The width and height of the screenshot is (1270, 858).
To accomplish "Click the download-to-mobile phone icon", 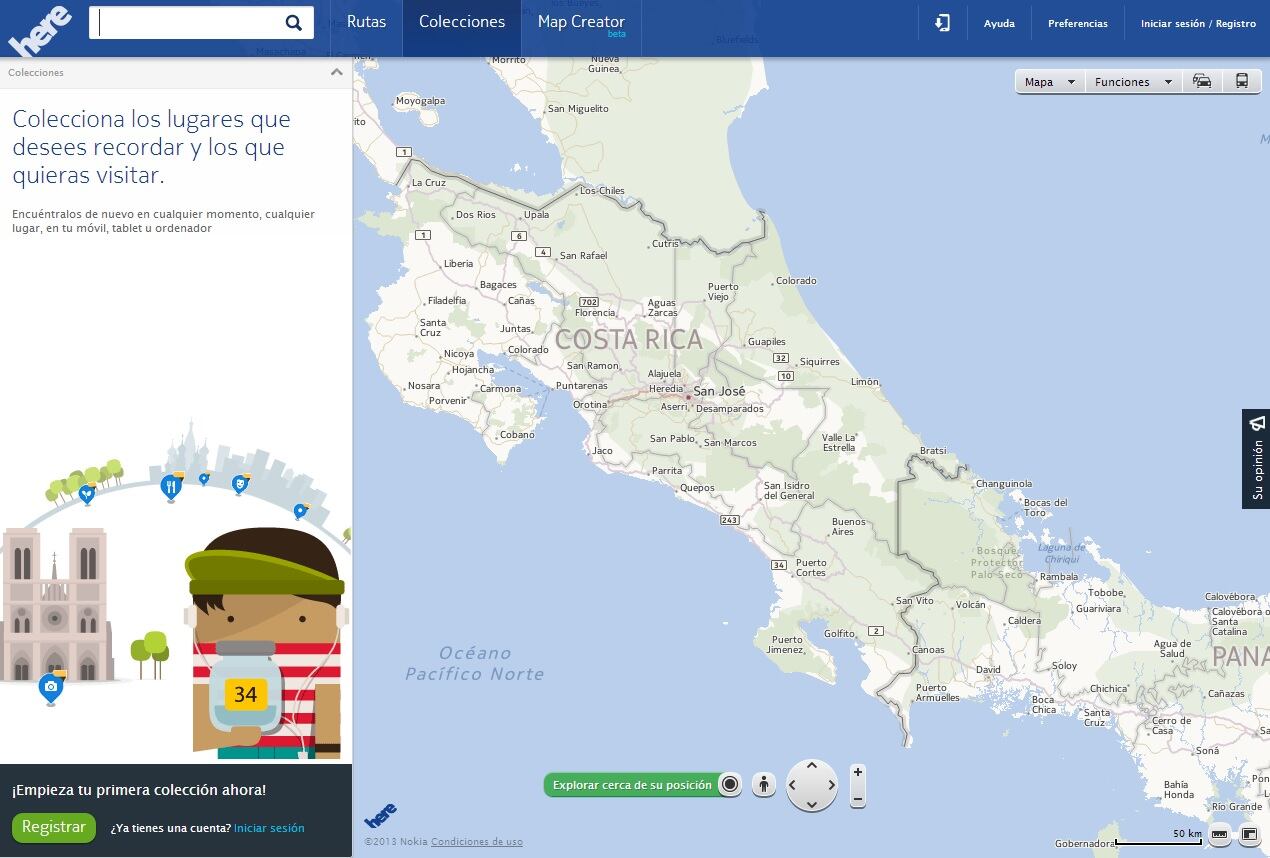I will pyautogui.click(x=942, y=23).
